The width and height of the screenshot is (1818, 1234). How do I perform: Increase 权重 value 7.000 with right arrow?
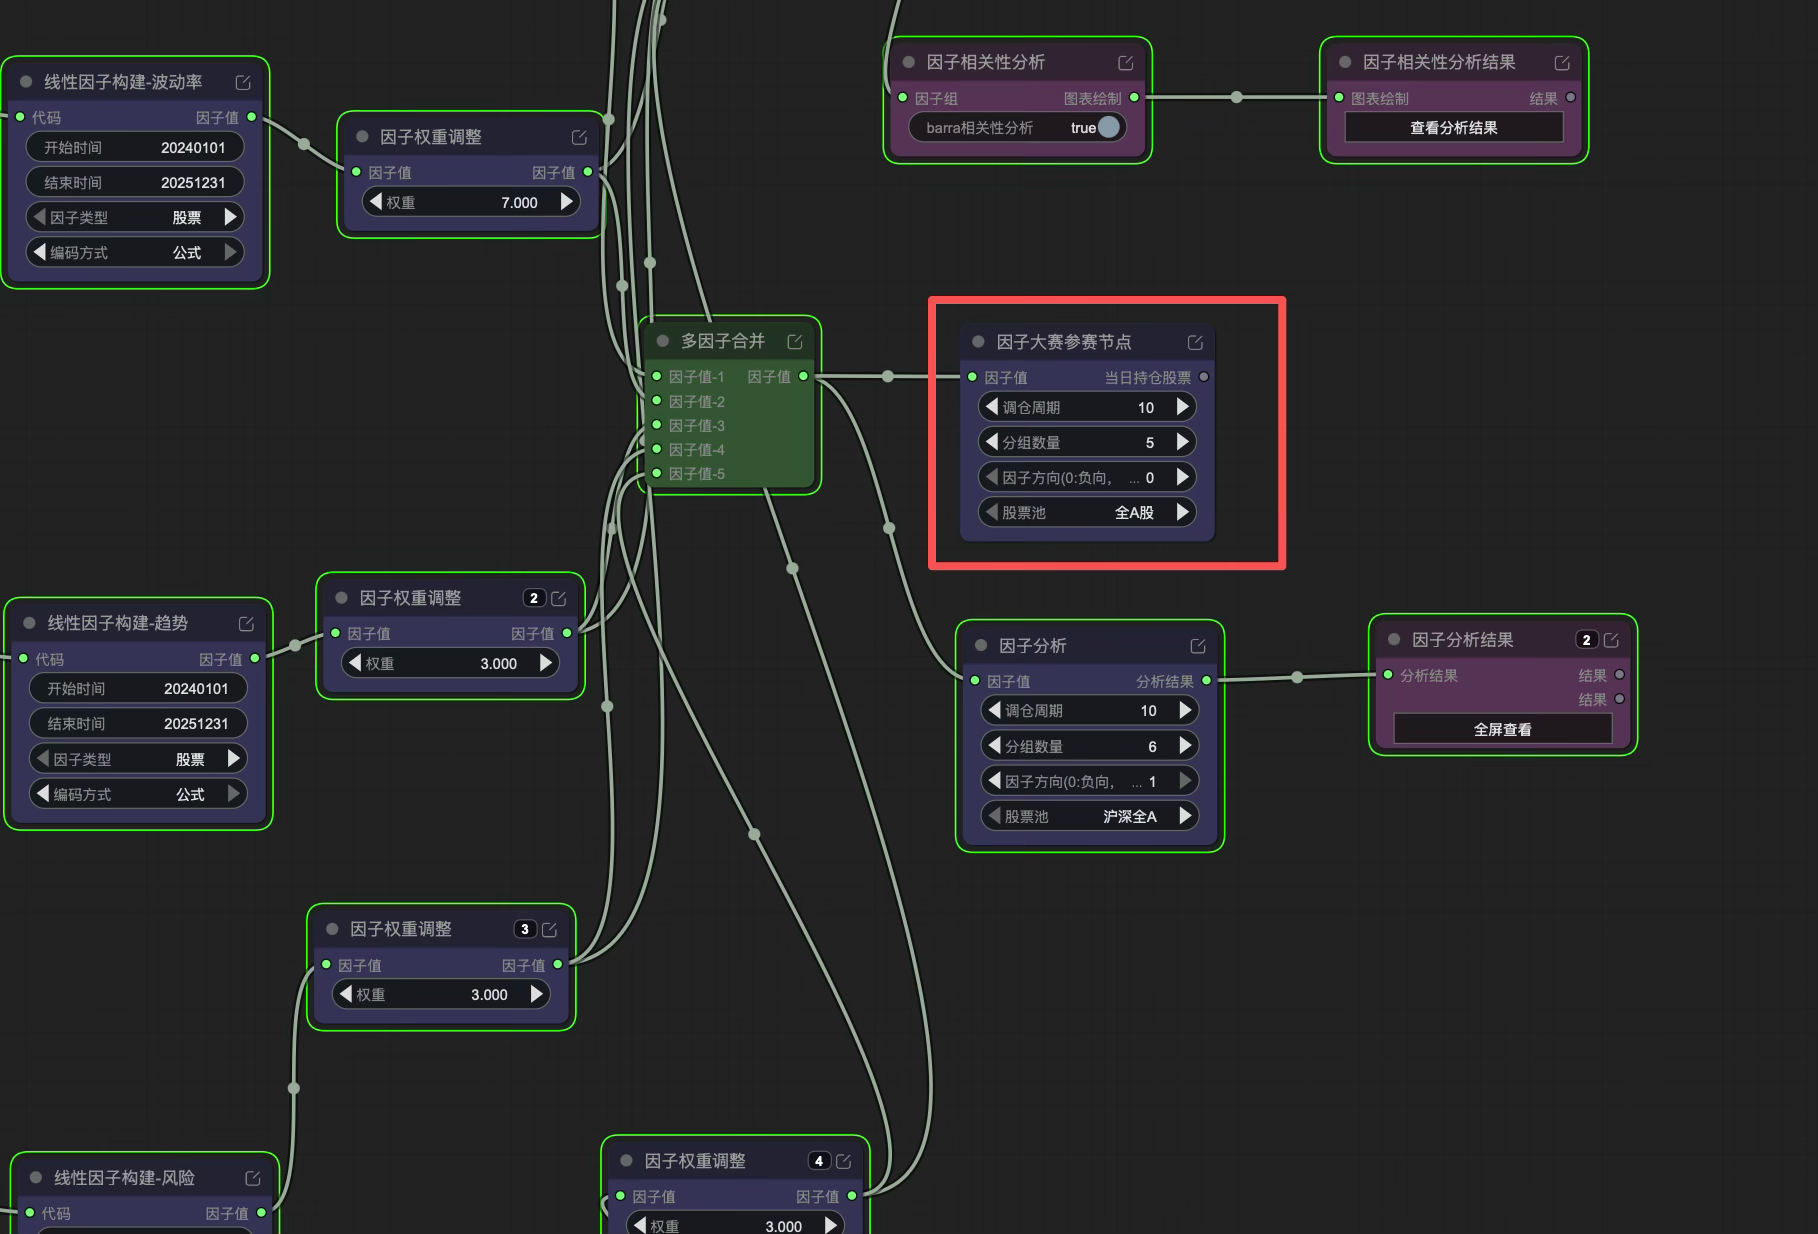567,202
